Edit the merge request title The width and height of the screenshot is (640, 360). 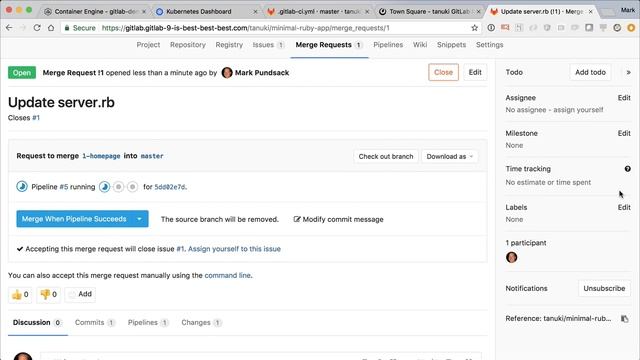pyautogui.click(x=475, y=72)
